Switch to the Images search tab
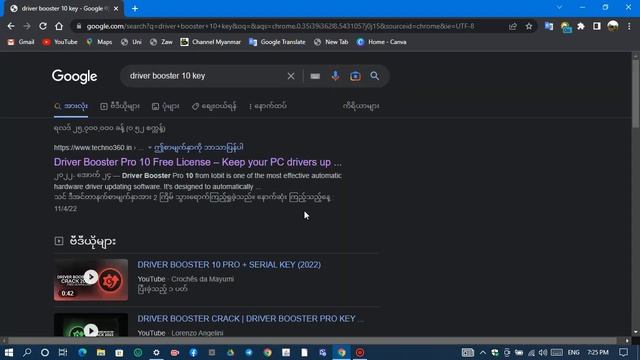640x360 pixels. coord(165,106)
